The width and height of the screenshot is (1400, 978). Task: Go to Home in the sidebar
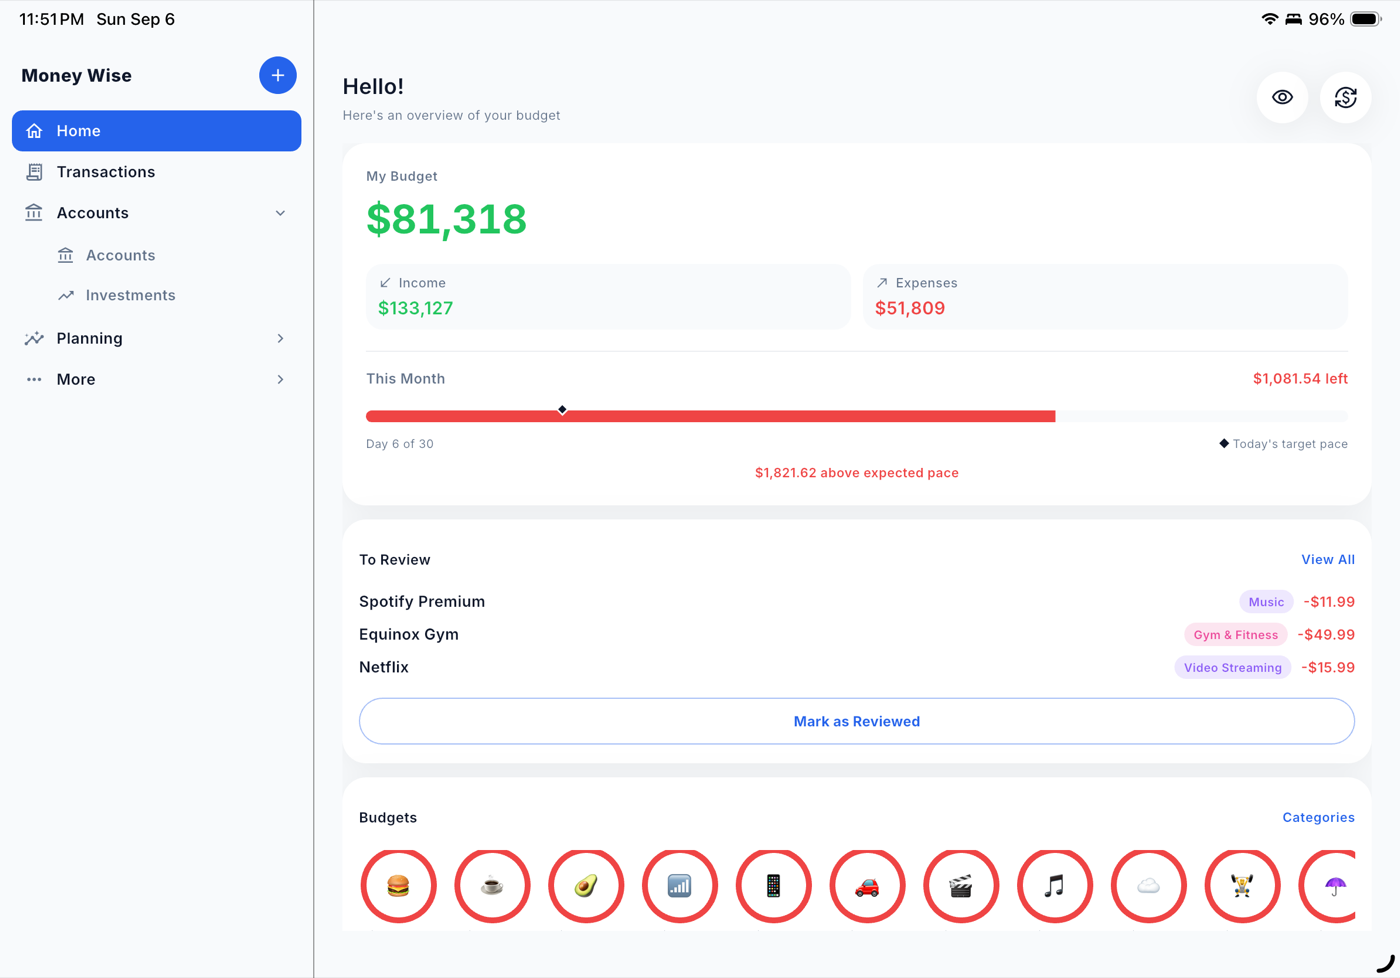[x=156, y=131]
